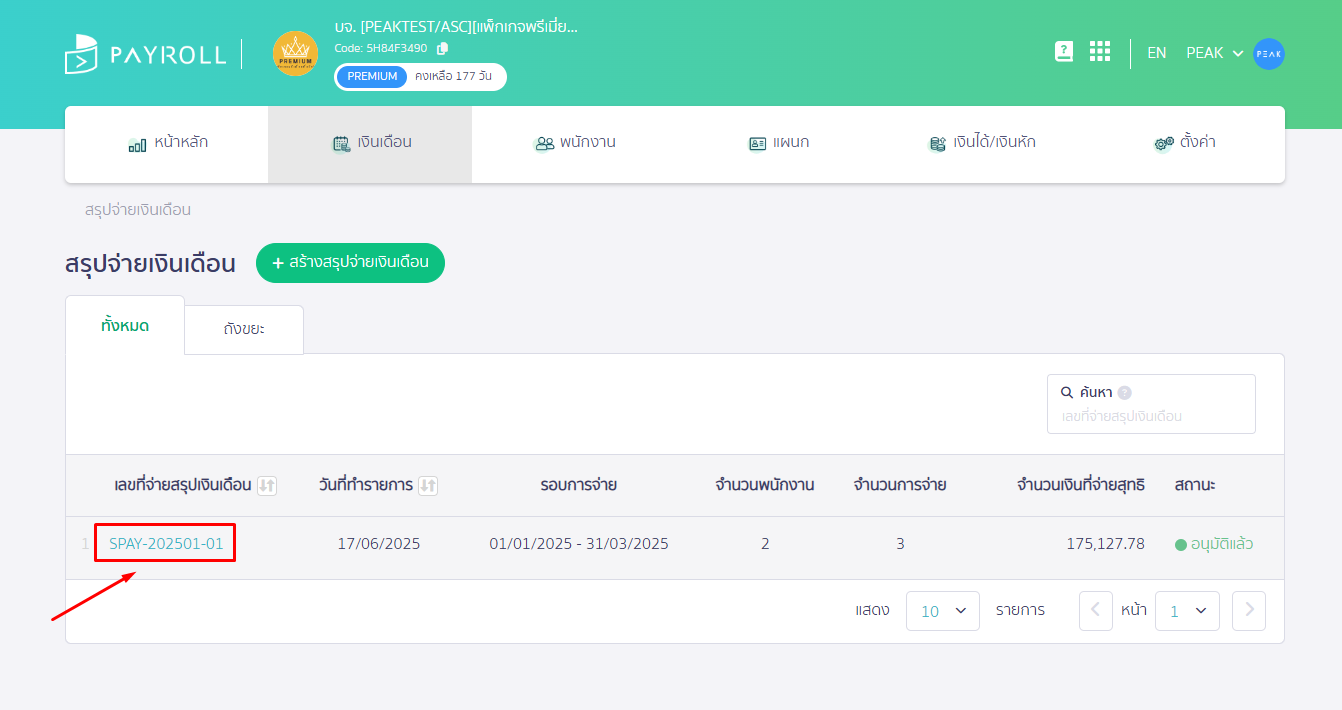Image resolution: width=1342 pixels, height=710 pixels.
Task: Open the SPAY-202501-01 link
Action: [x=166, y=544]
